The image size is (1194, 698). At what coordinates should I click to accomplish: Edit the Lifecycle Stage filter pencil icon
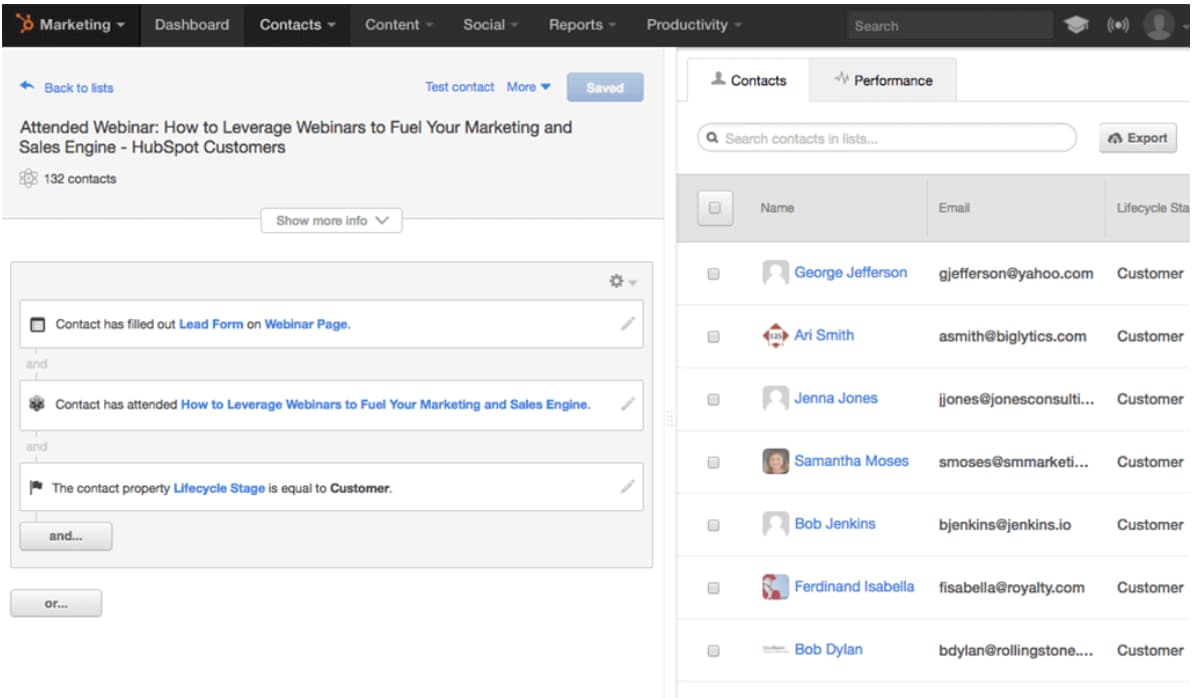point(627,487)
